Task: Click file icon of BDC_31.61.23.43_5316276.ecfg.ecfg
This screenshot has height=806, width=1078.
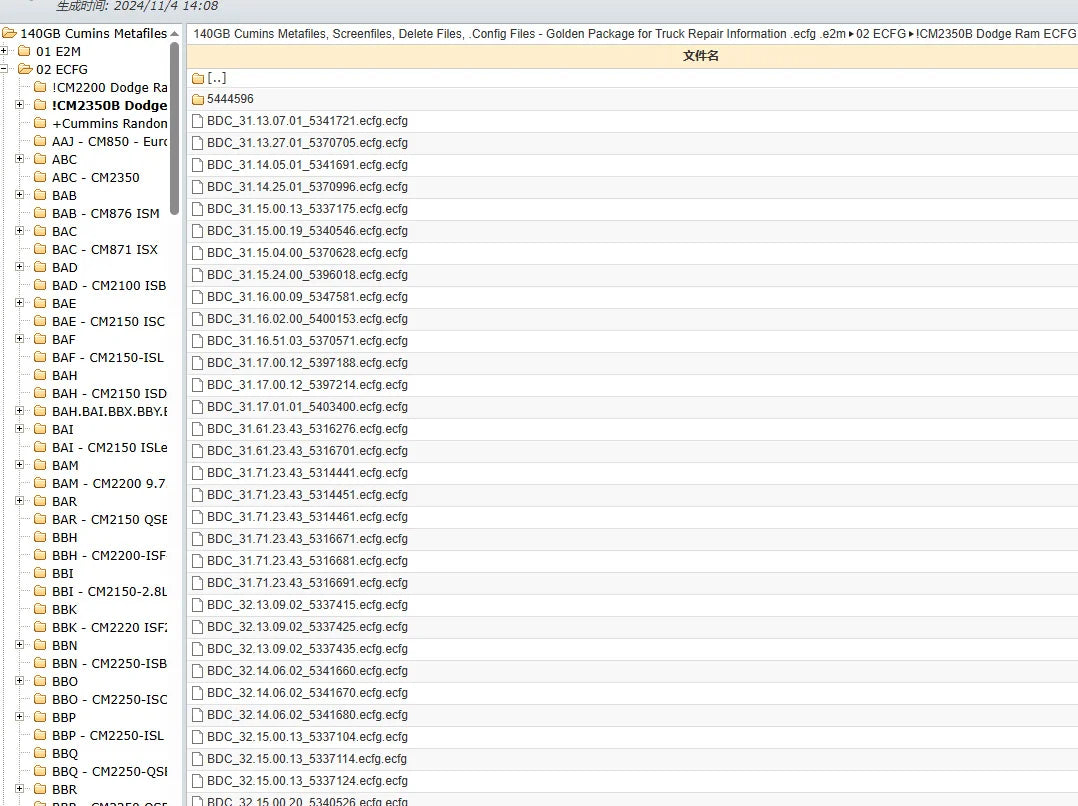Action: click(x=197, y=429)
